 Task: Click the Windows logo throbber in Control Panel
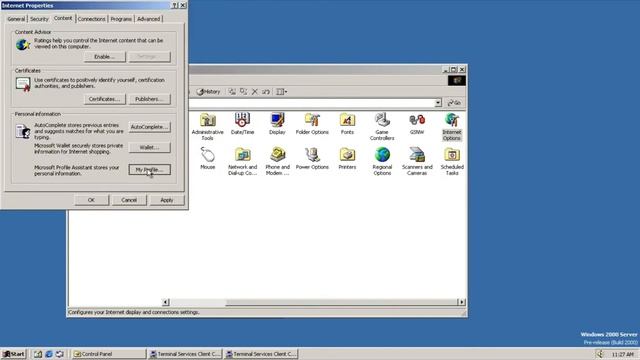[457, 80]
